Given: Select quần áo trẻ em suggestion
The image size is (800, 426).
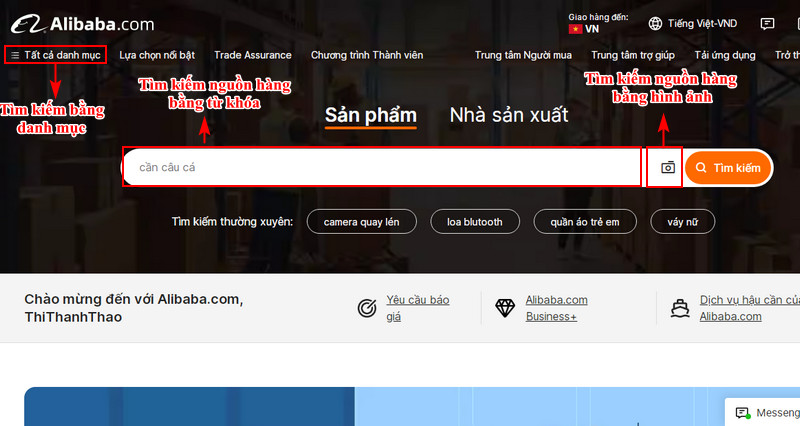Looking at the screenshot, I should coord(585,222).
